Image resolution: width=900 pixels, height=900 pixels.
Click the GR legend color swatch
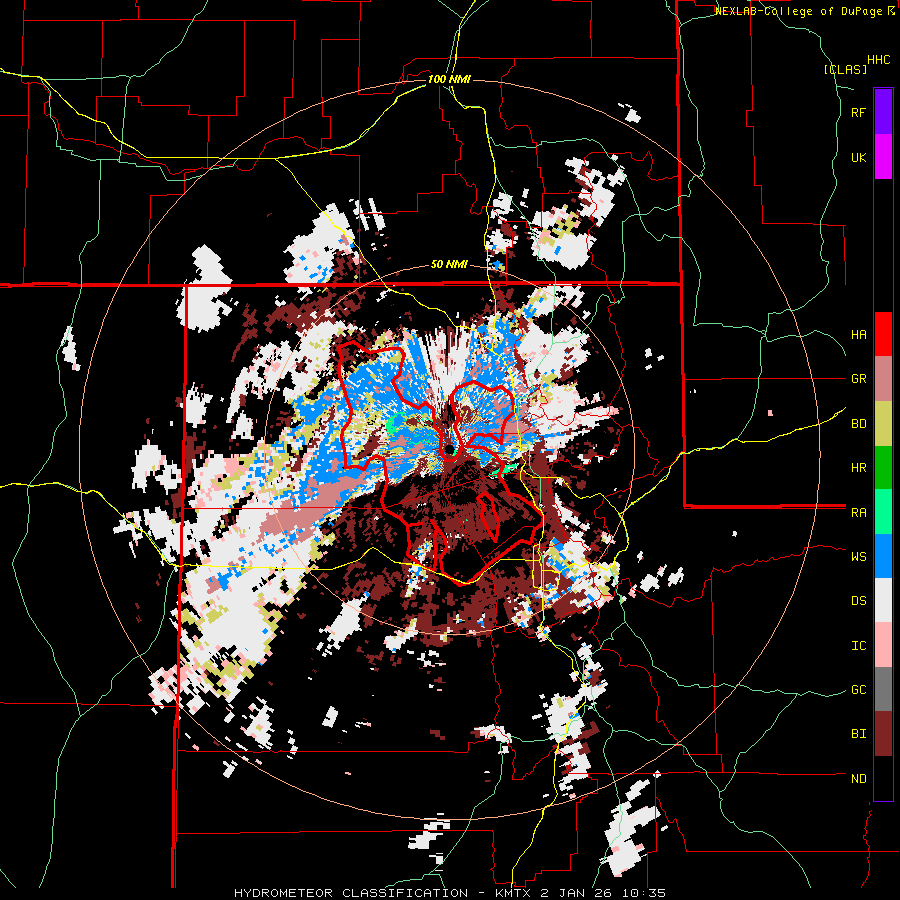883,378
